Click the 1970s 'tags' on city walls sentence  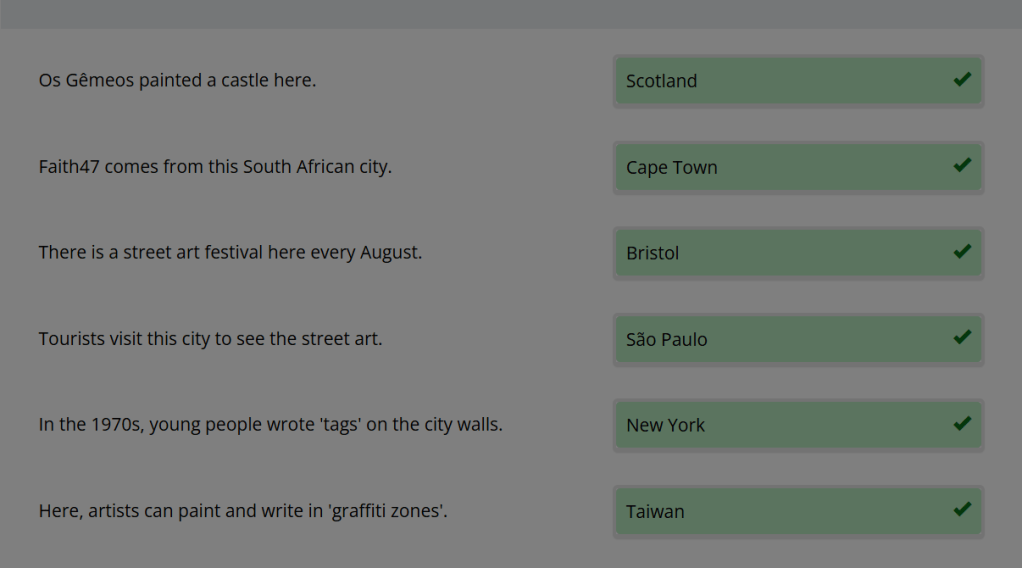tap(270, 424)
